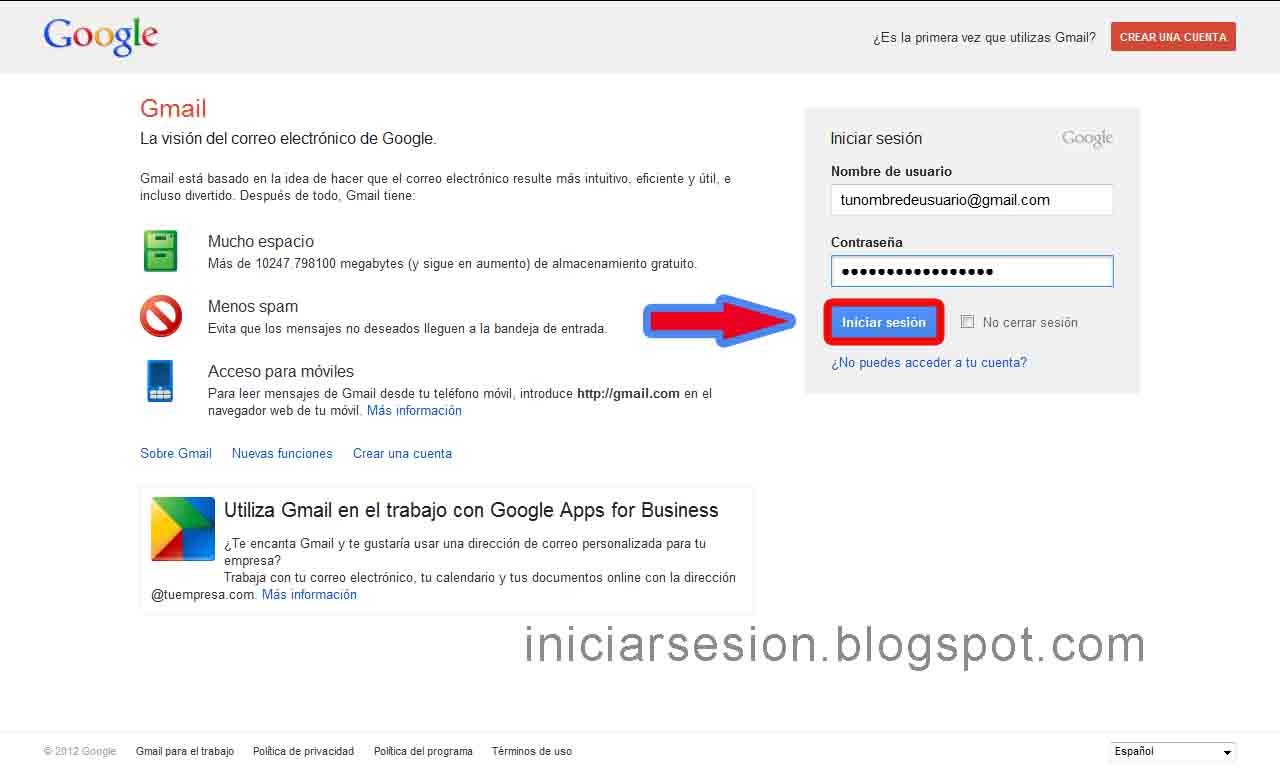Open the Política de privacidad footer link

(303, 751)
